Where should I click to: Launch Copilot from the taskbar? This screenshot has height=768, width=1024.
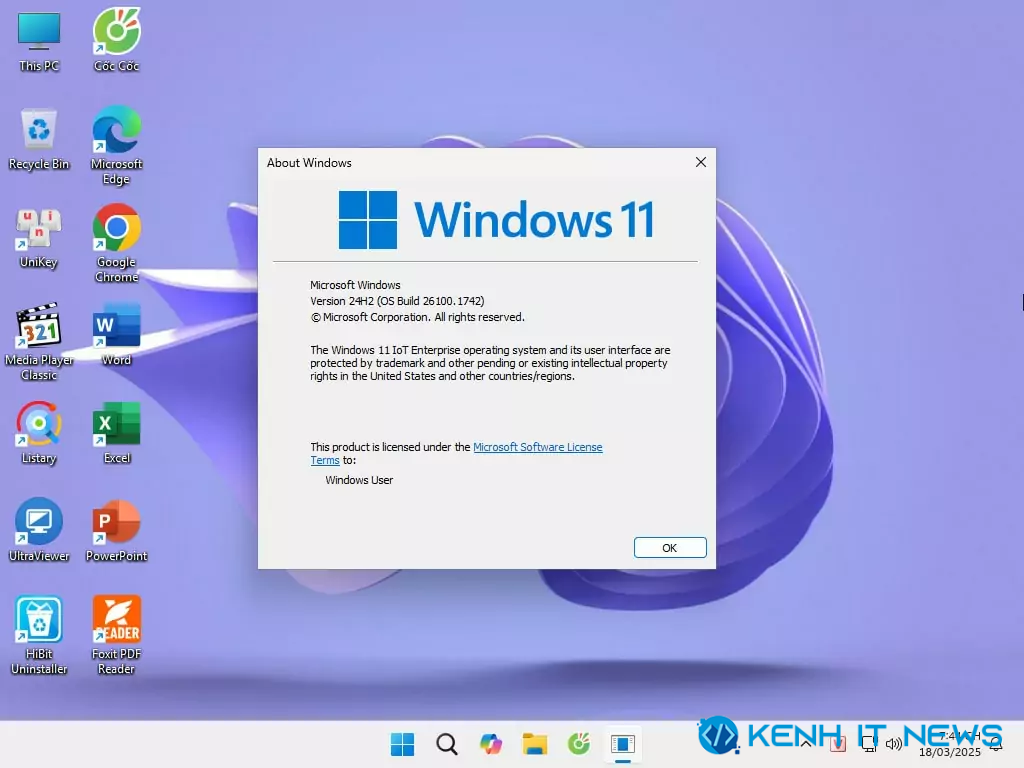click(490, 744)
